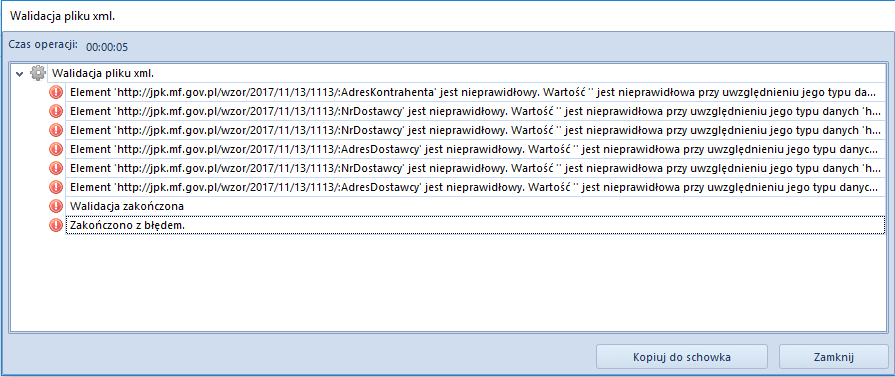Select the first NrDostawcy error message row
Screen dimensions: 895x377
475,110
